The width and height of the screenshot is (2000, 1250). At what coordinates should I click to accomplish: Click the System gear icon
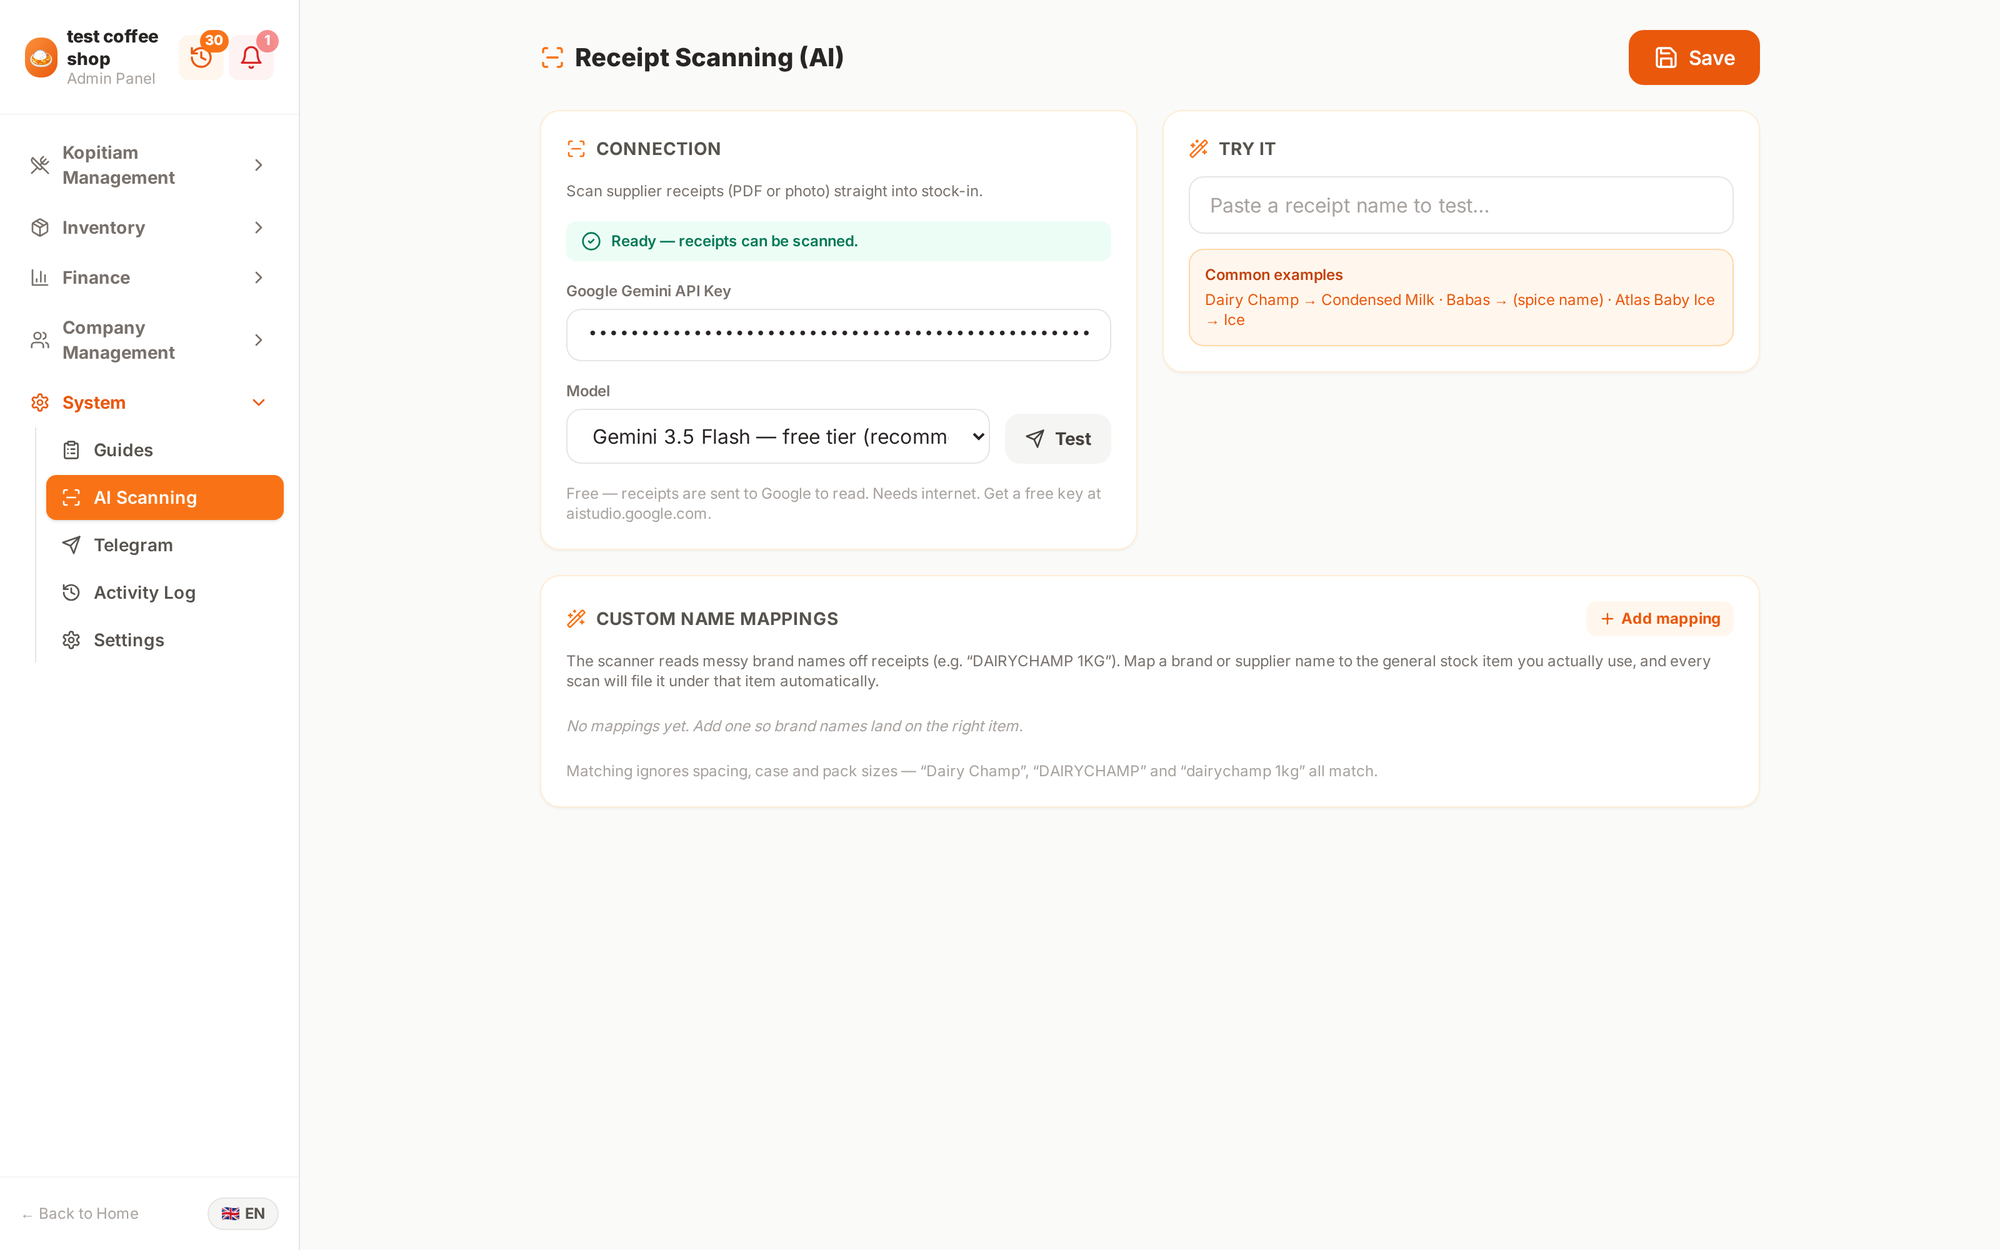tap(40, 402)
